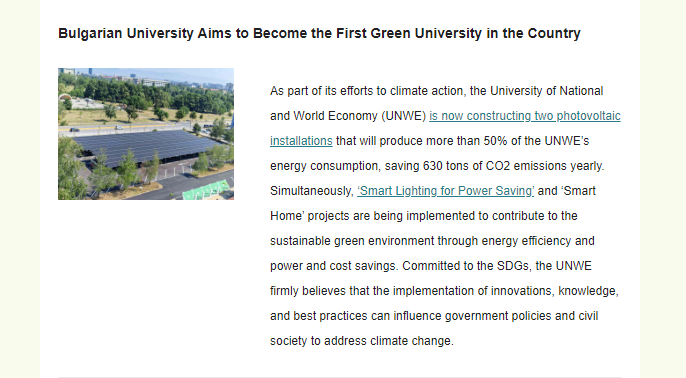Click the Bulgarian University article headline
This screenshot has width=686, height=378.
point(319,33)
